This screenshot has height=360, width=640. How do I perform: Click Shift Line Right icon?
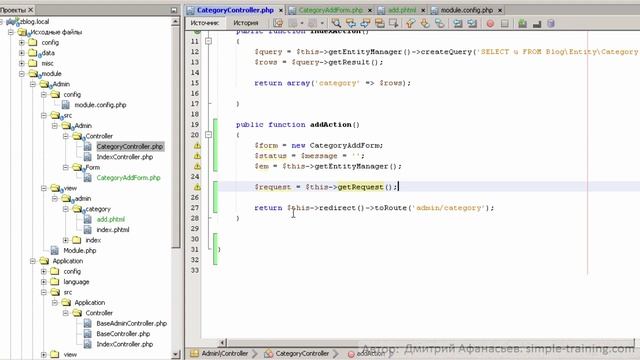pos(472,23)
